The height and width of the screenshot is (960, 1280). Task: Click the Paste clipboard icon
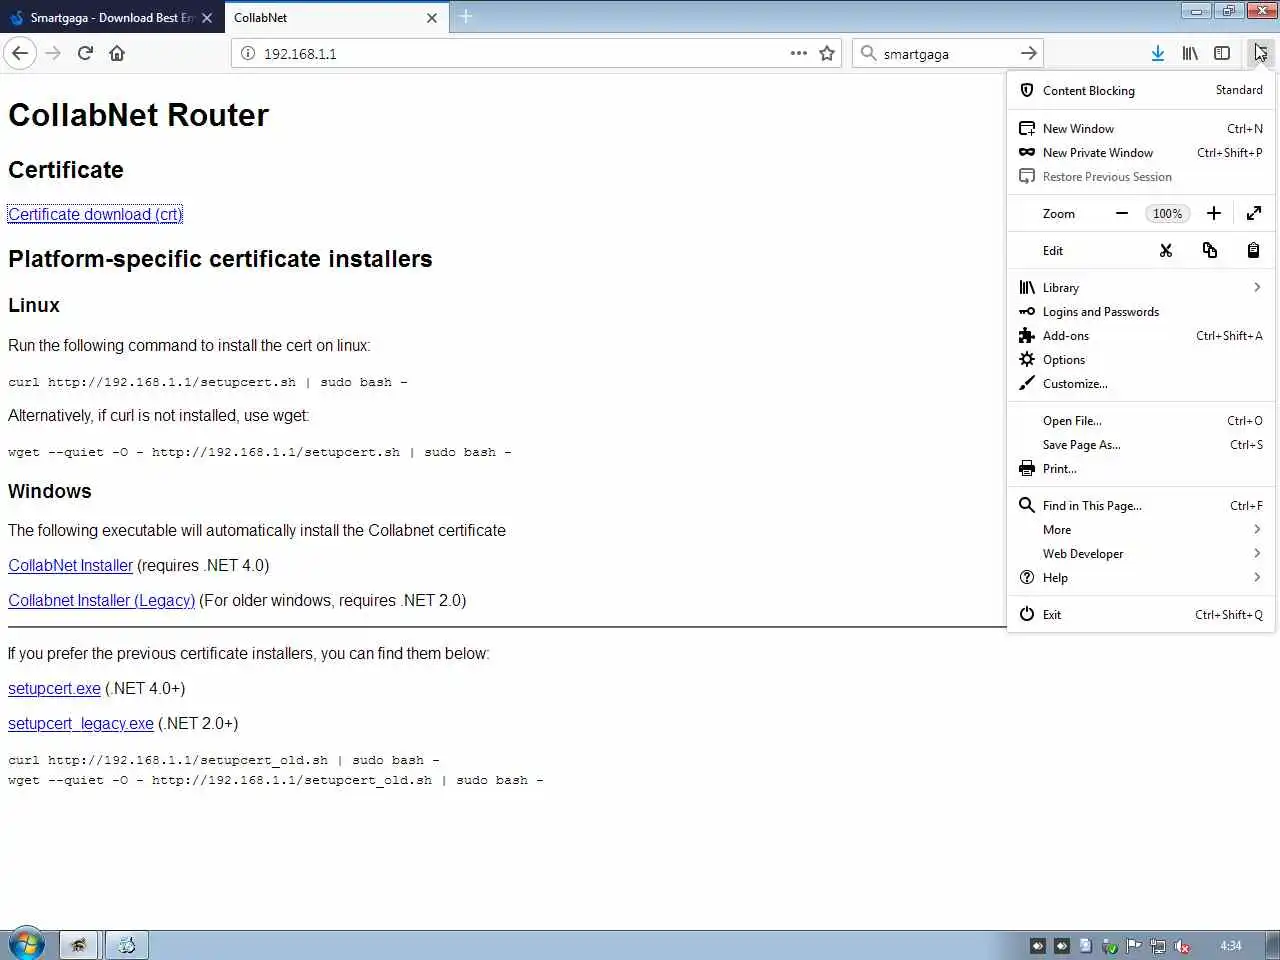click(x=1253, y=250)
